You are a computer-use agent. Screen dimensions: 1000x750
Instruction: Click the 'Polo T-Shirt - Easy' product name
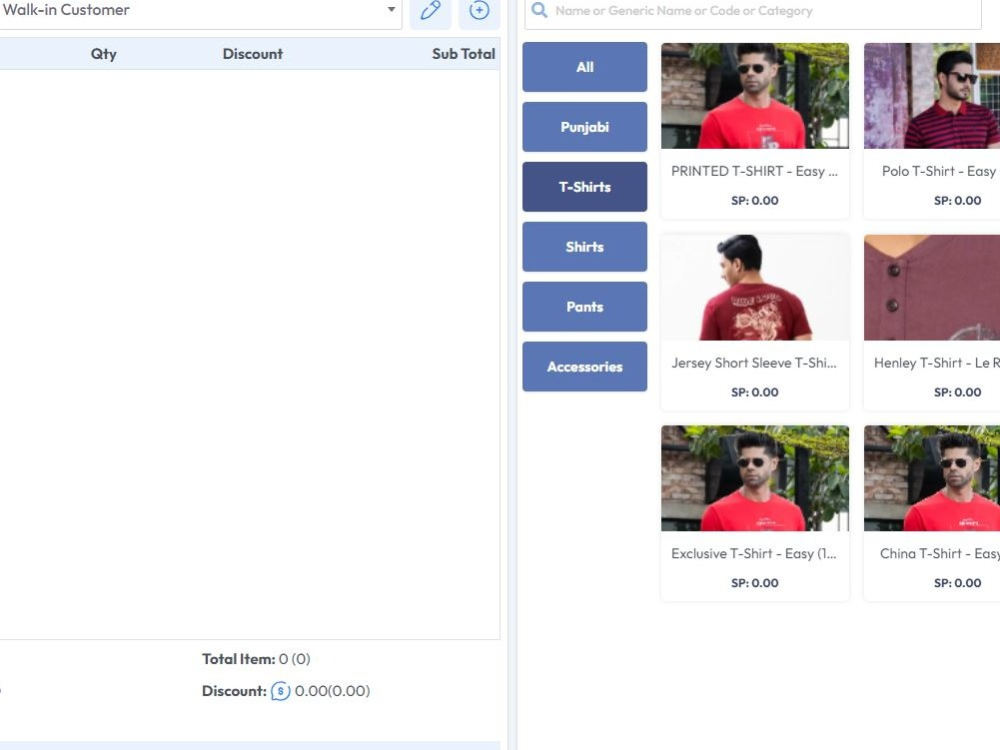point(939,171)
